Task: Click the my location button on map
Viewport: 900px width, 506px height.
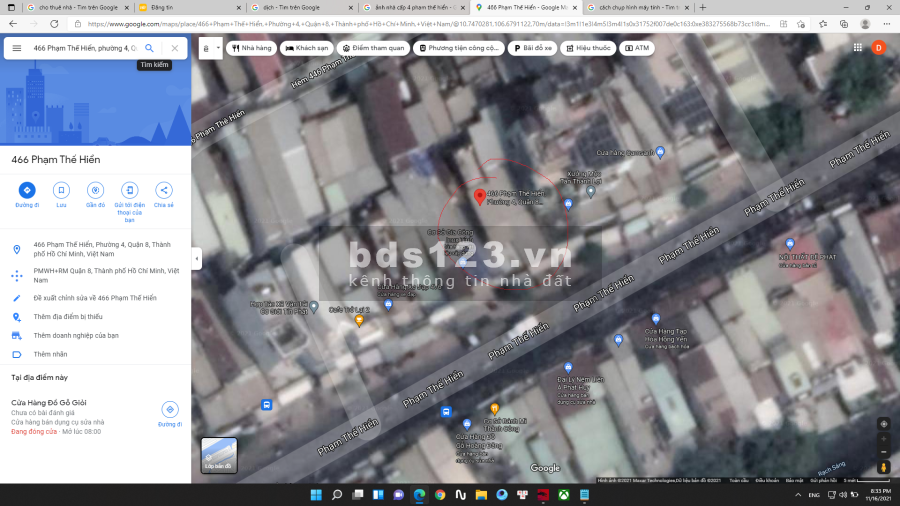Action: click(884, 424)
